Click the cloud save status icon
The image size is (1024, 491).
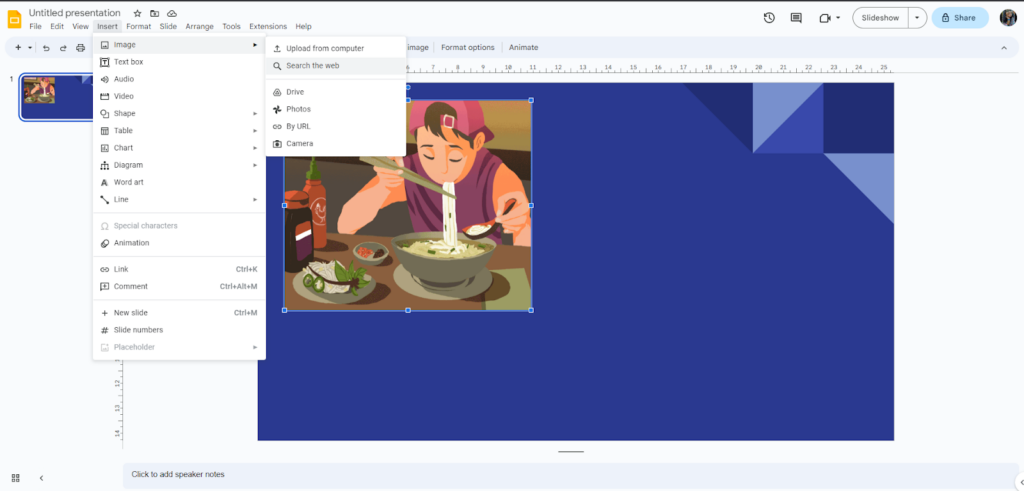[x=172, y=13]
